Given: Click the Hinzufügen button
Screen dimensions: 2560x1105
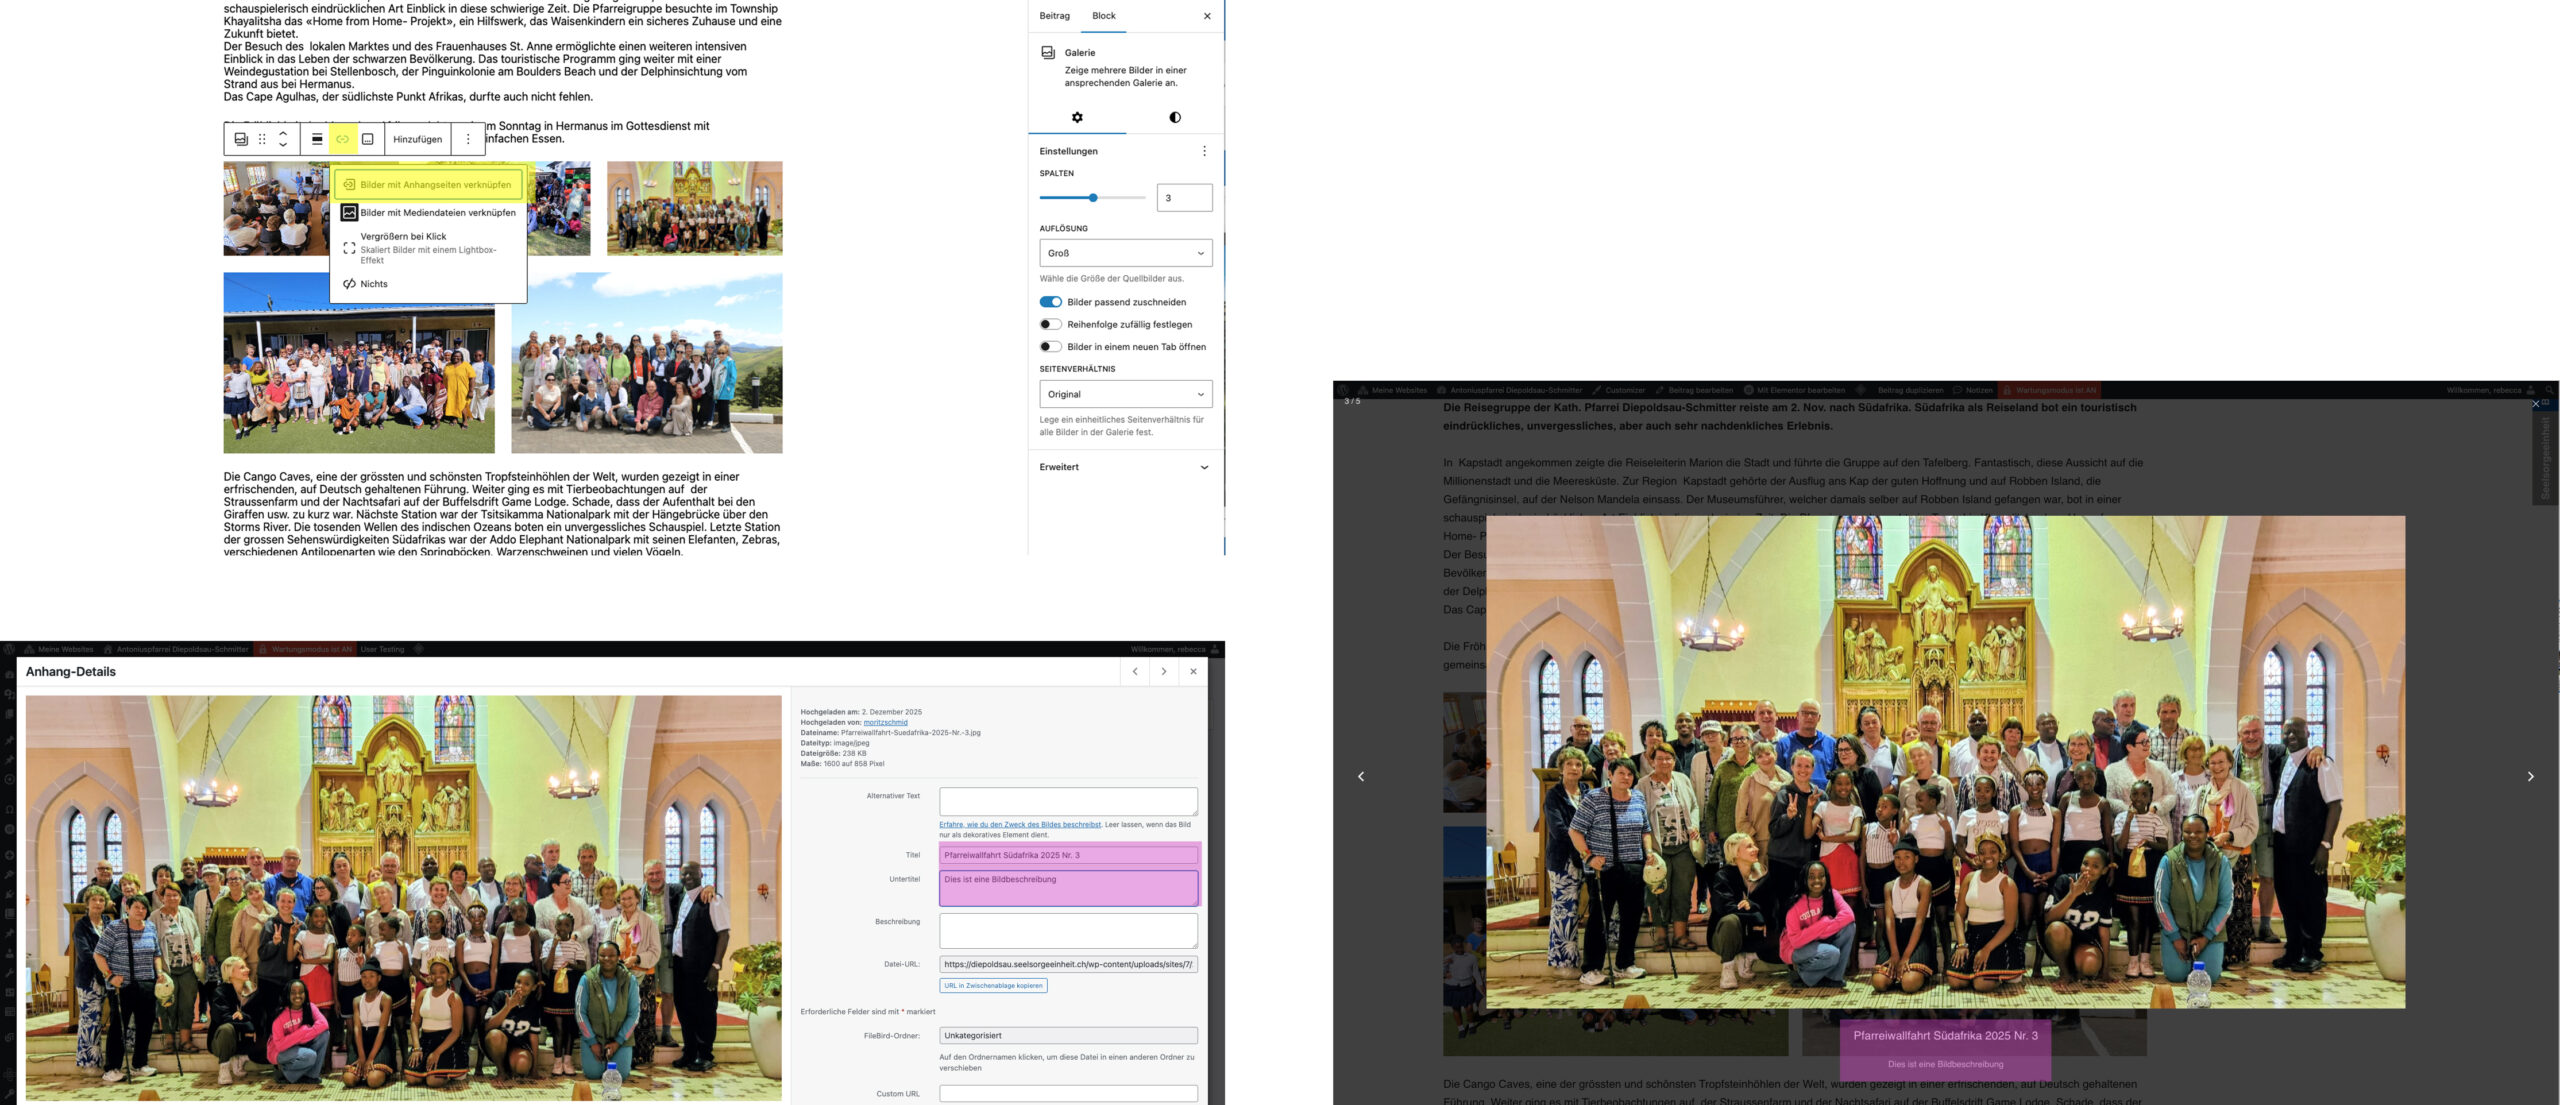Looking at the screenshot, I should click(x=417, y=139).
